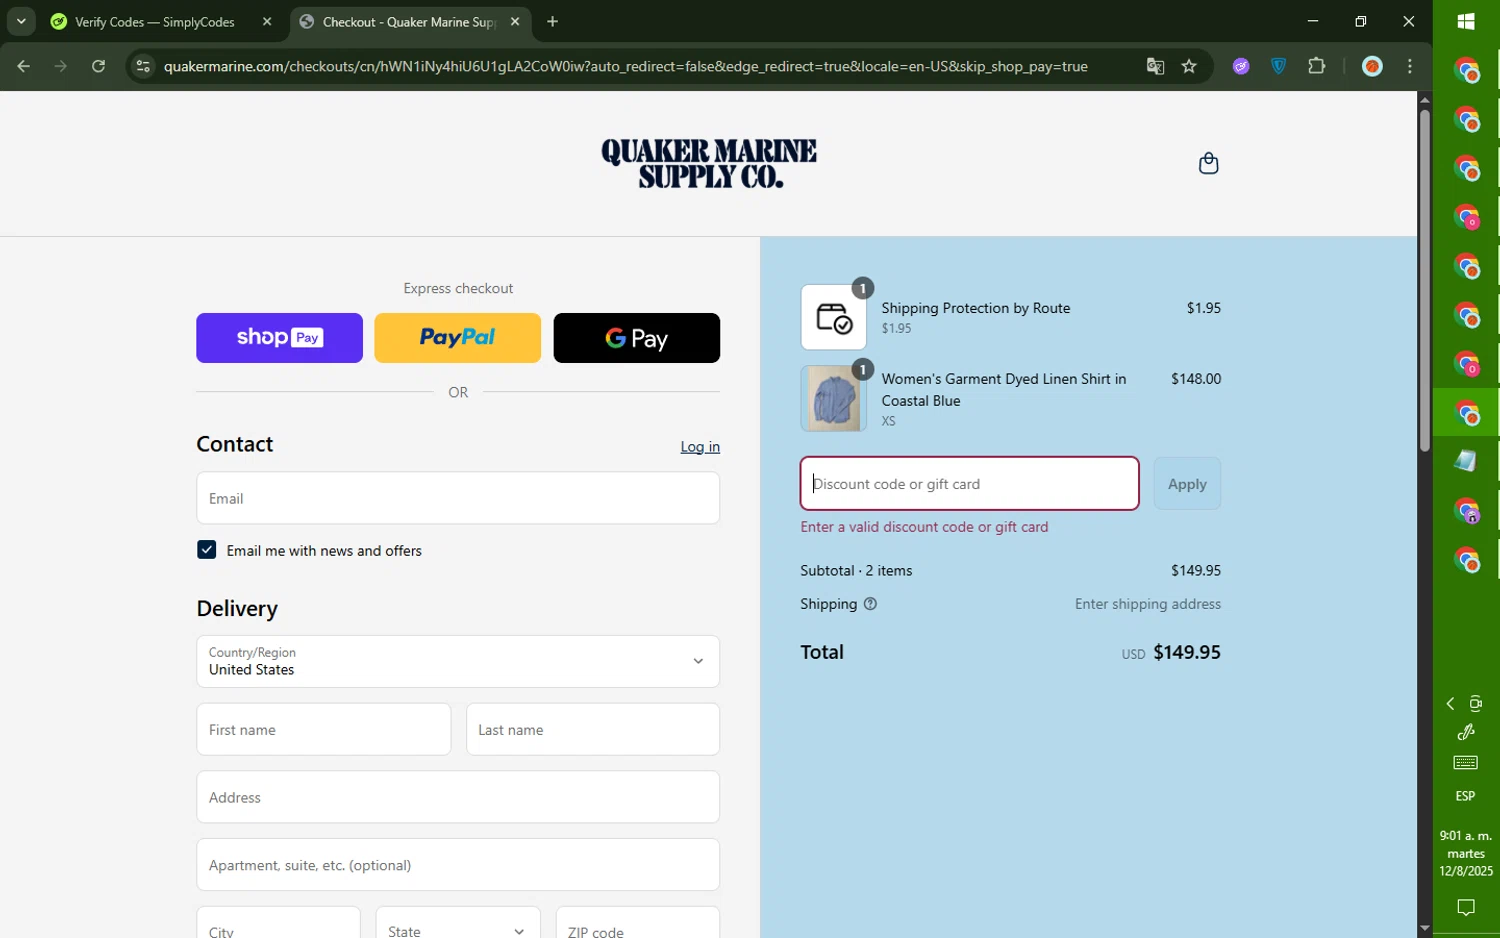Expand the Country/Region dropdown

[458, 661]
